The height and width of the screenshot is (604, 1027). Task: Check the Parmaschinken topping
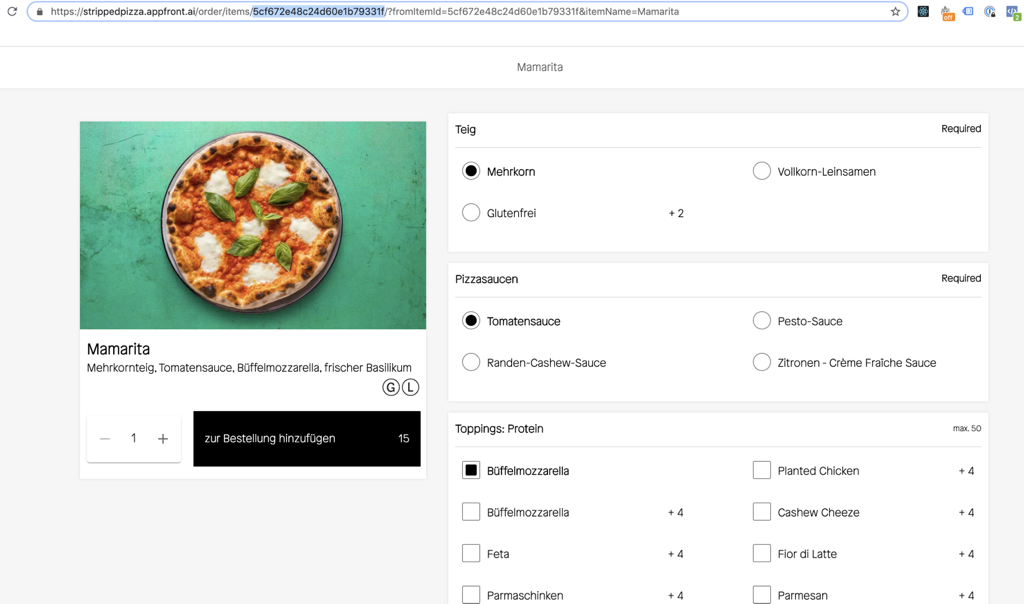click(x=471, y=595)
